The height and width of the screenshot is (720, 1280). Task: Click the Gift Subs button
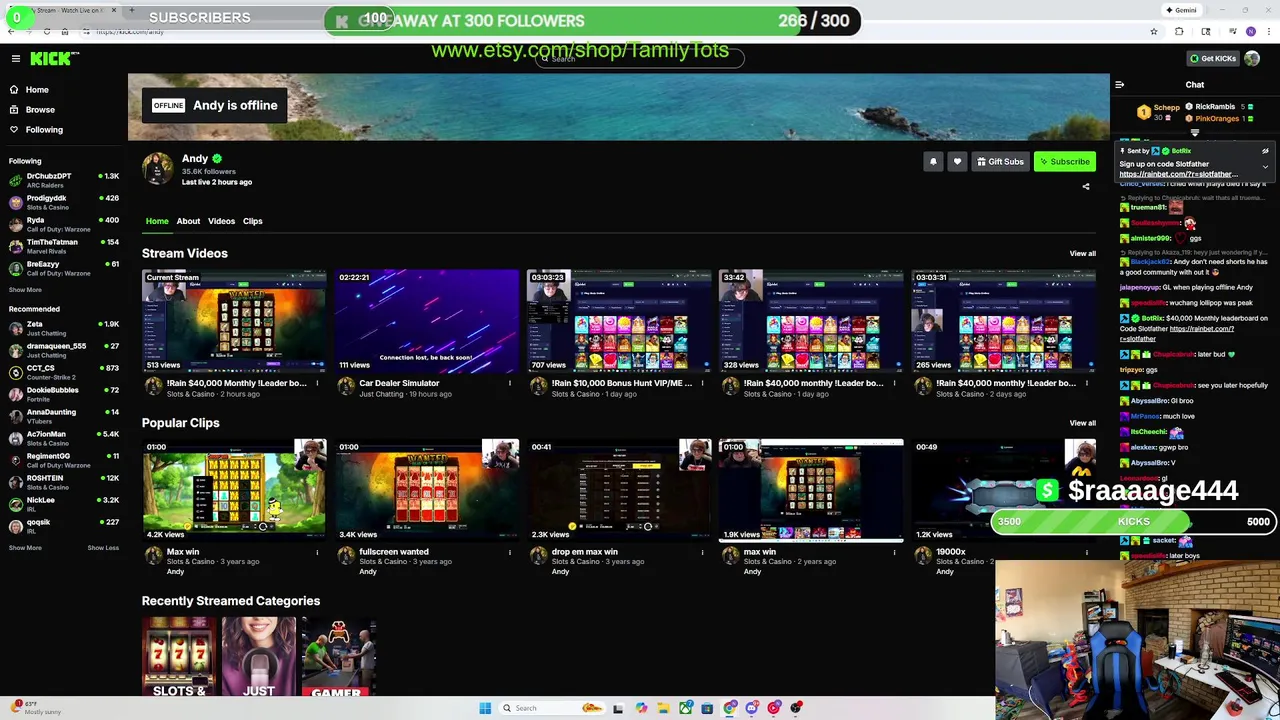[x=1000, y=162]
